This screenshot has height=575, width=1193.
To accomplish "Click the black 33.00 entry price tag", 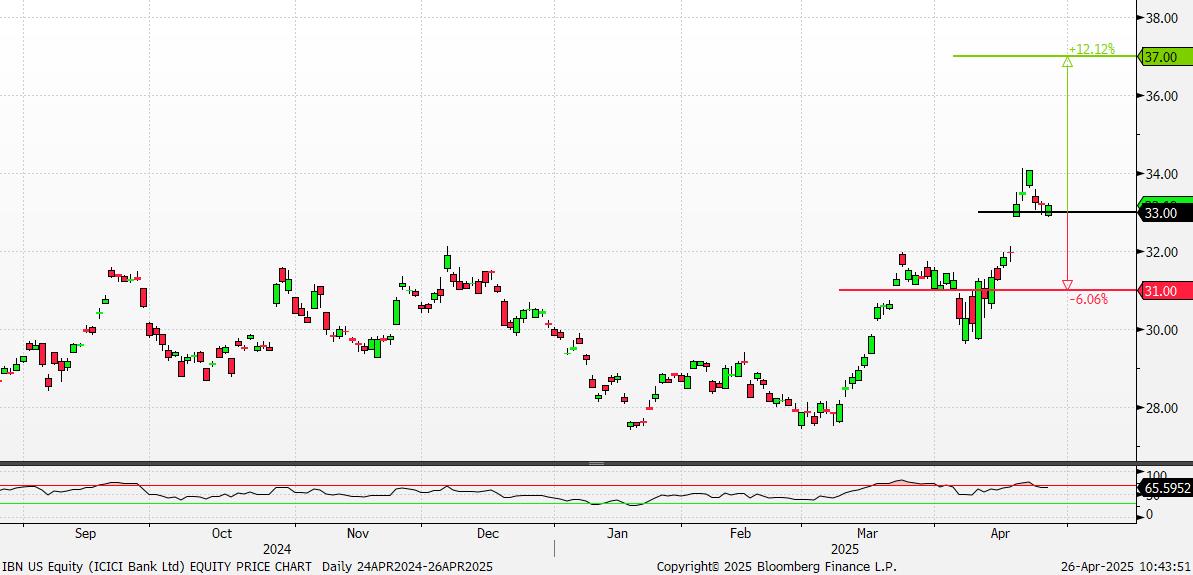I will click(x=1160, y=213).
